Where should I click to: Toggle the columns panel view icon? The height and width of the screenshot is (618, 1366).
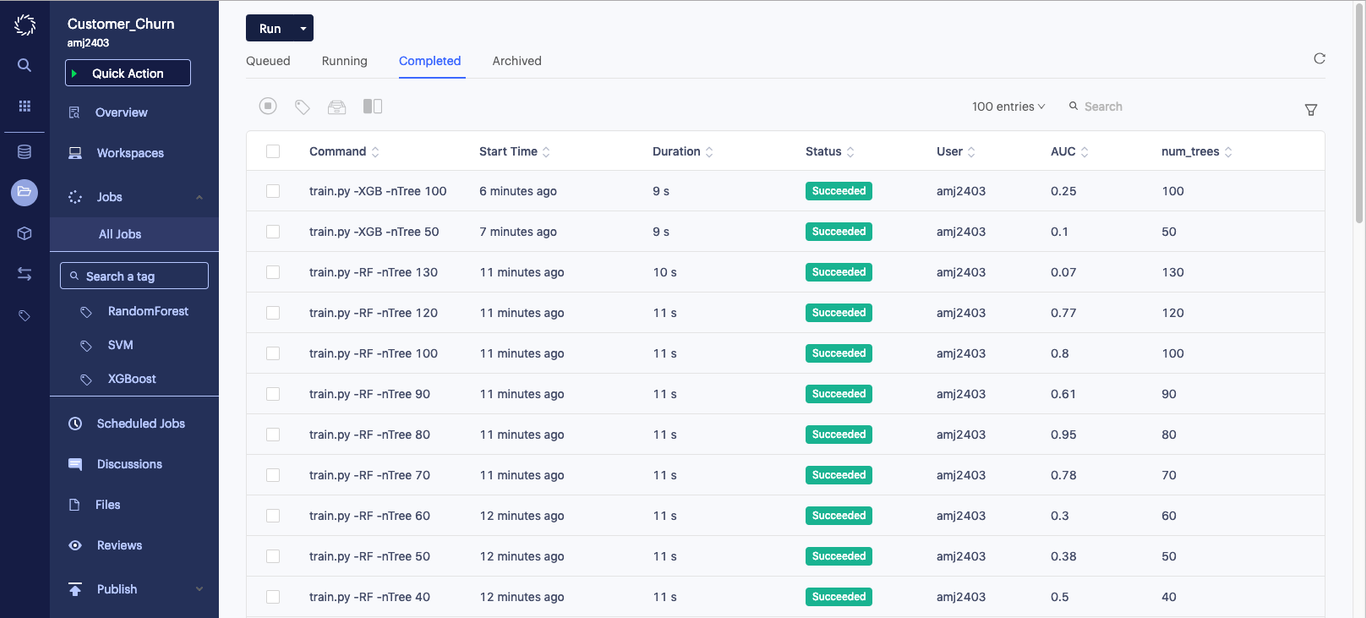pos(372,105)
